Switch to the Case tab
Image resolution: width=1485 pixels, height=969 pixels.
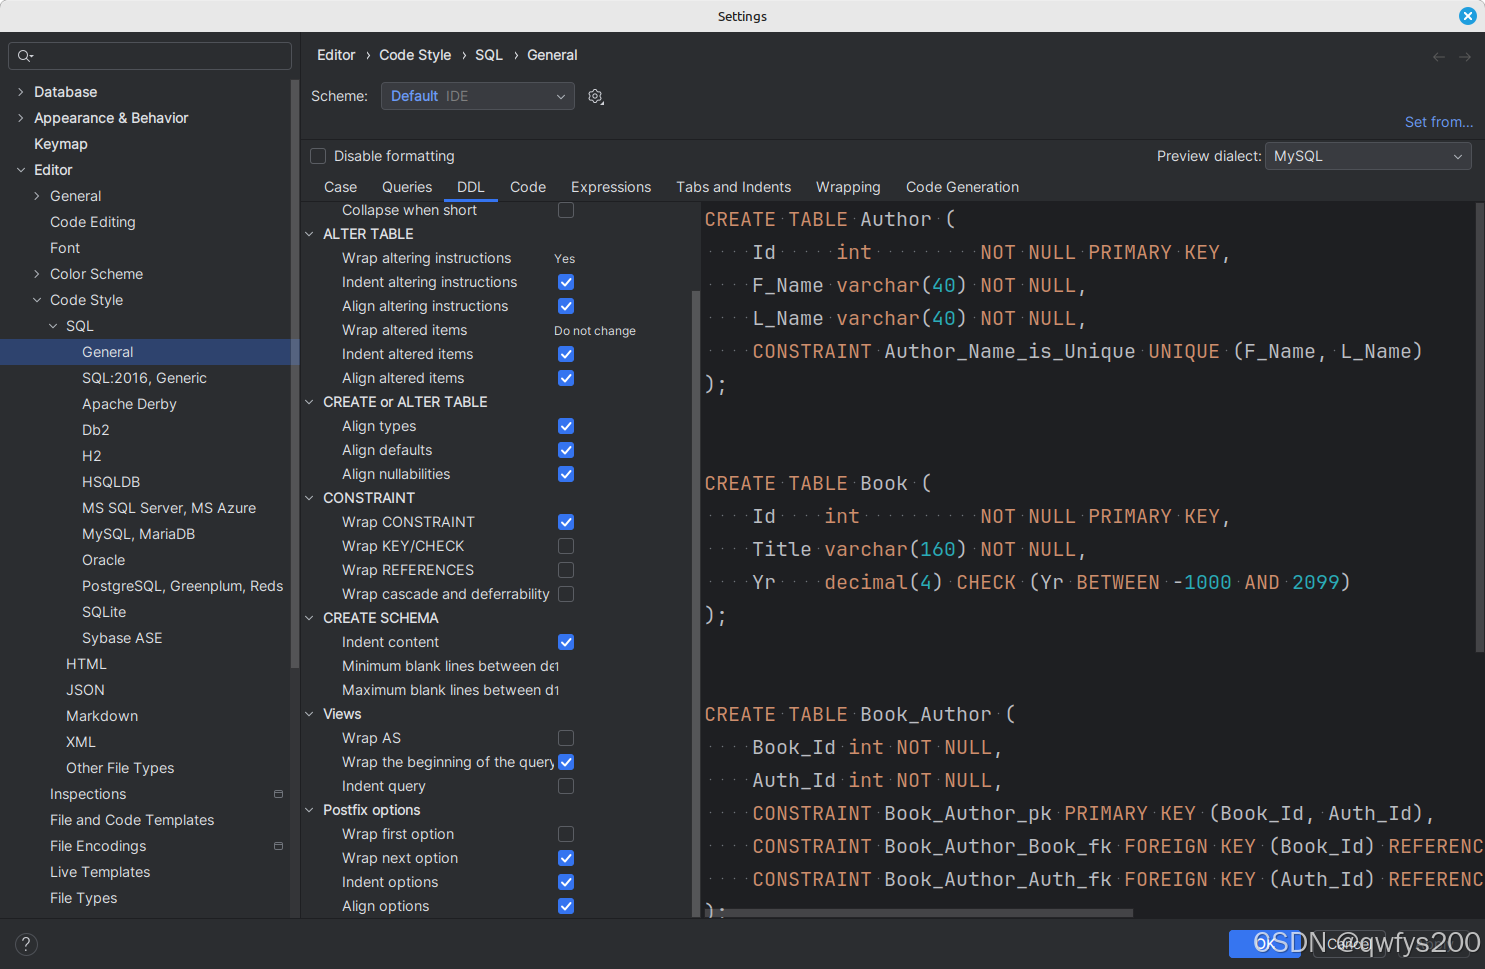click(x=340, y=187)
